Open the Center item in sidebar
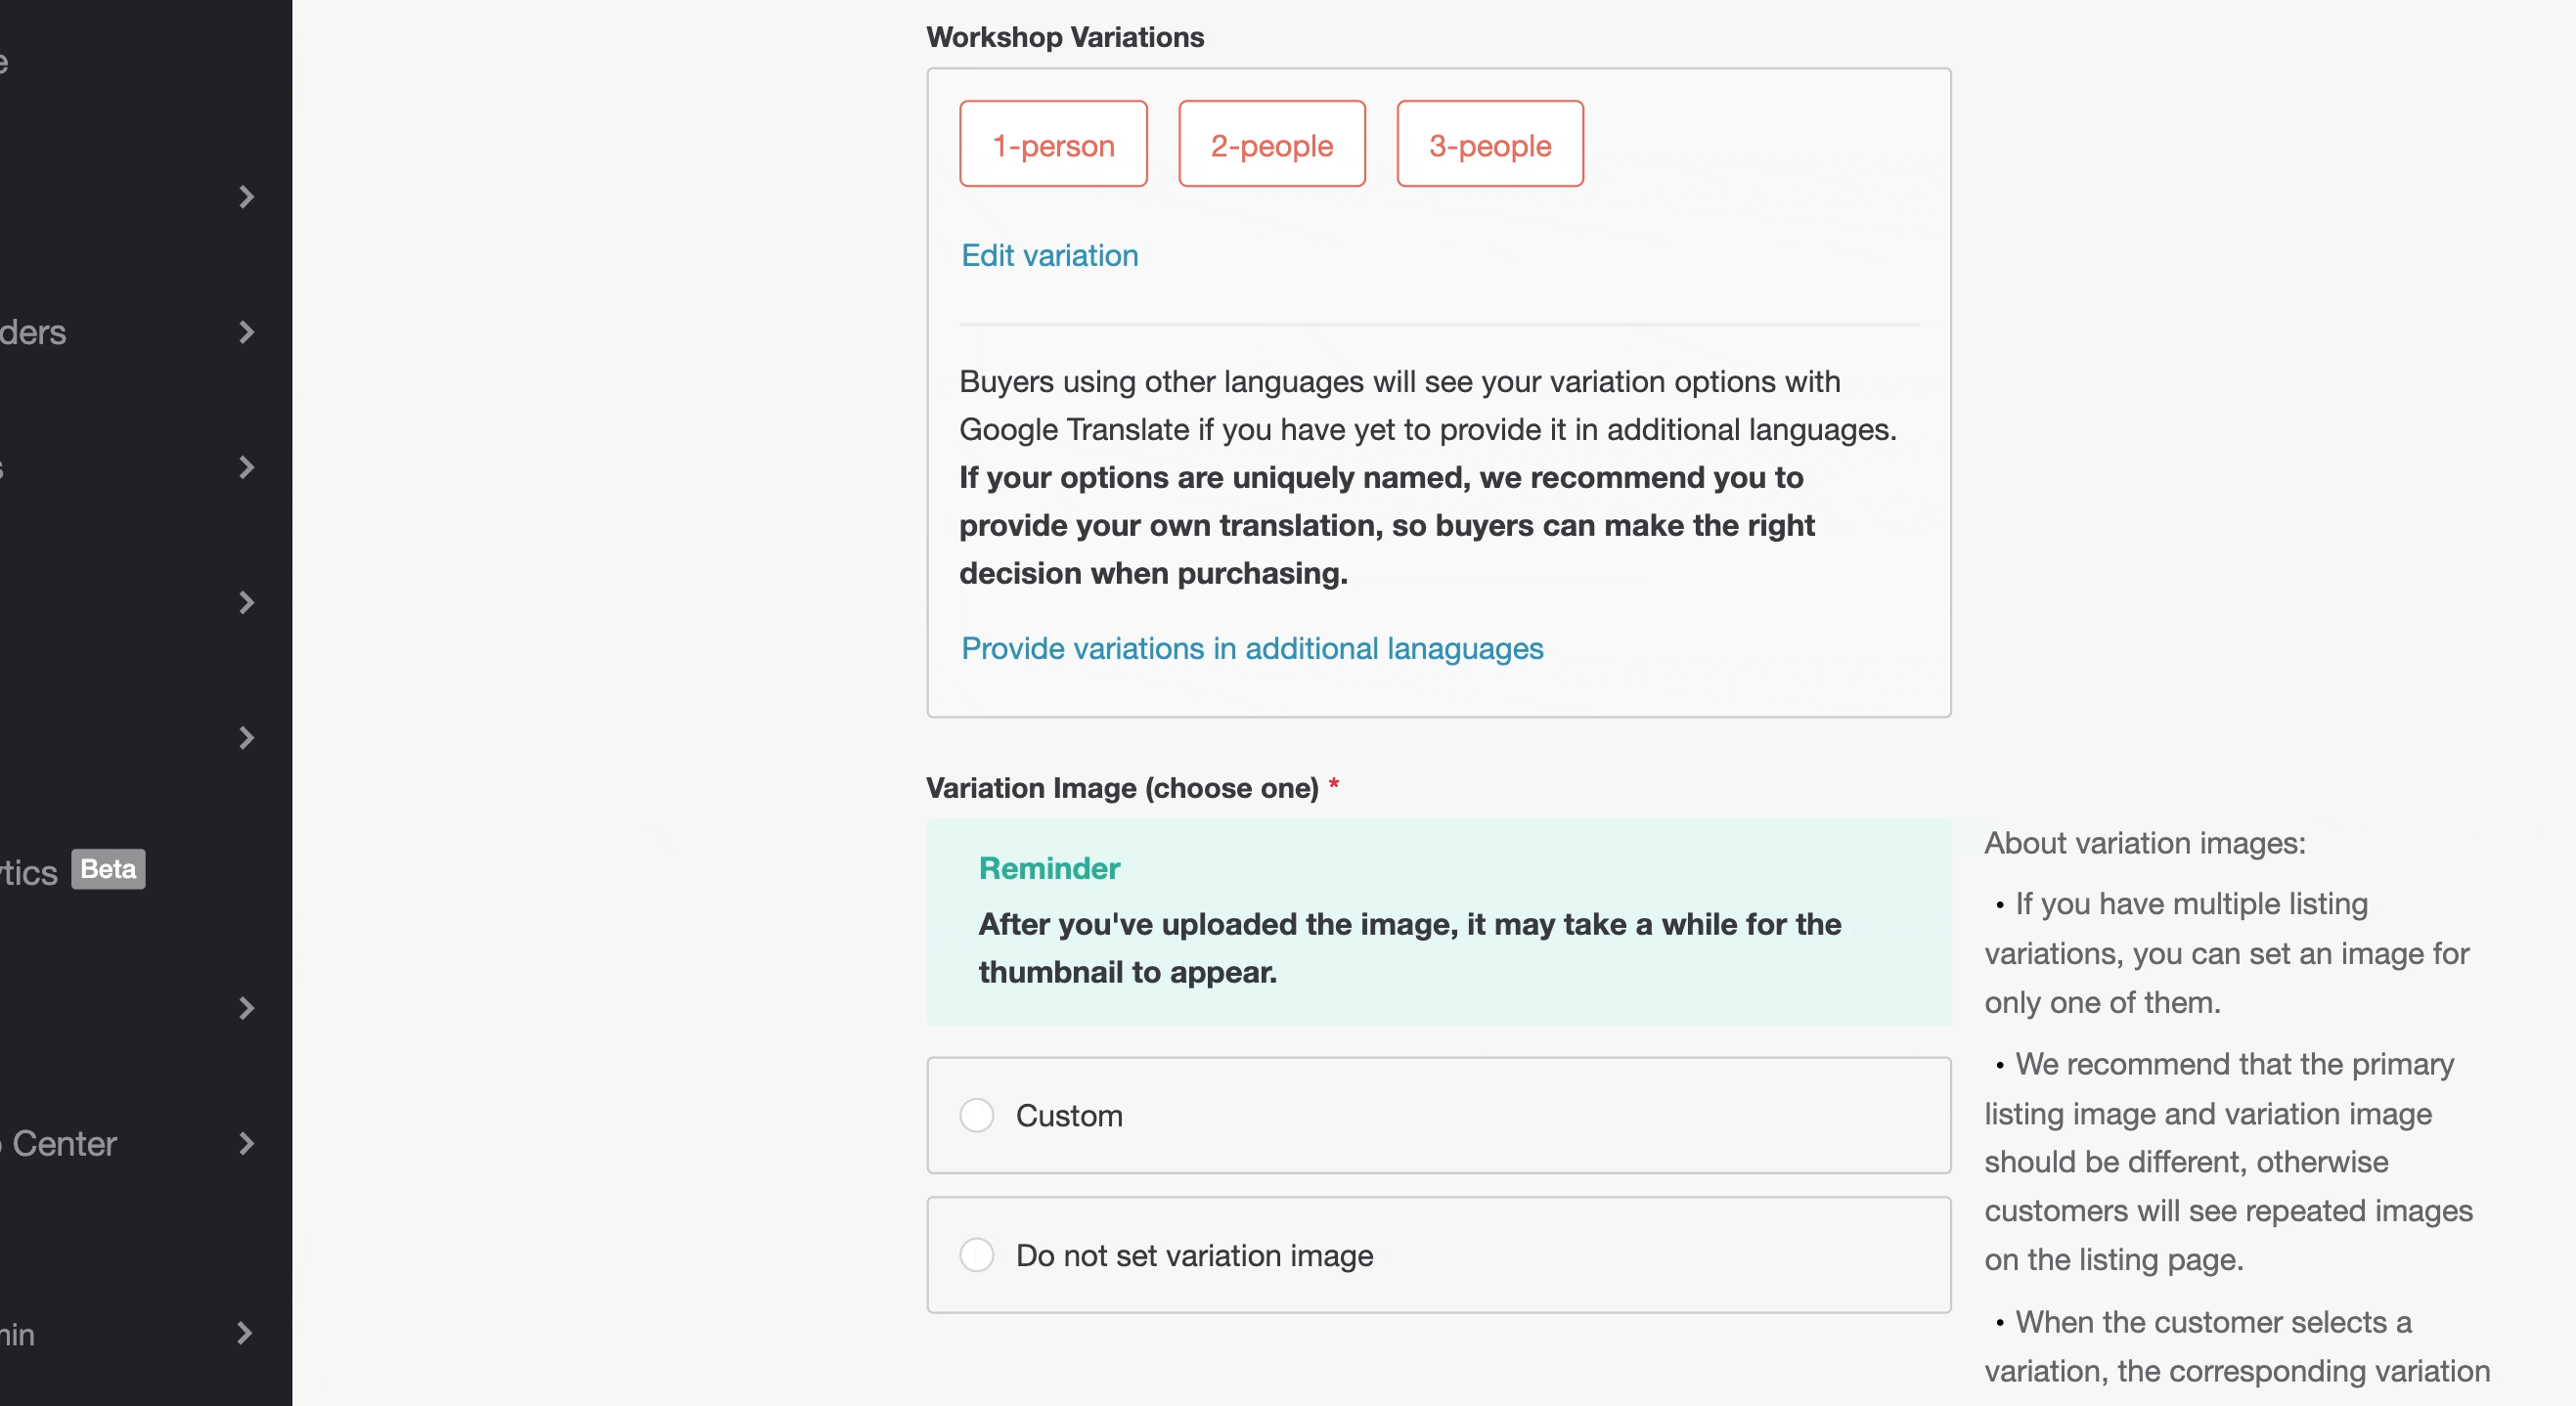The width and height of the screenshot is (2576, 1406). pos(64,1143)
